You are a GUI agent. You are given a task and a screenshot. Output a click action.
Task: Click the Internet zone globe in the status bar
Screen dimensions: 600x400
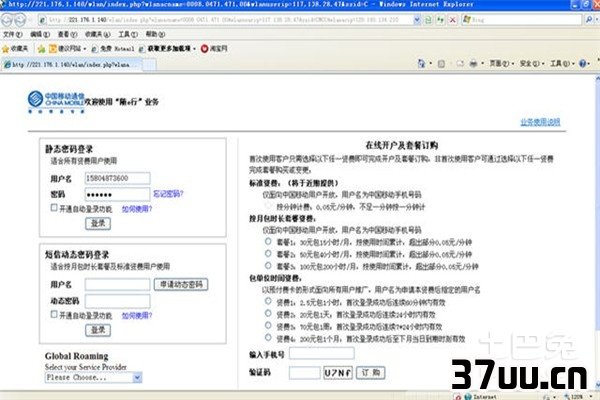pos(468,397)
